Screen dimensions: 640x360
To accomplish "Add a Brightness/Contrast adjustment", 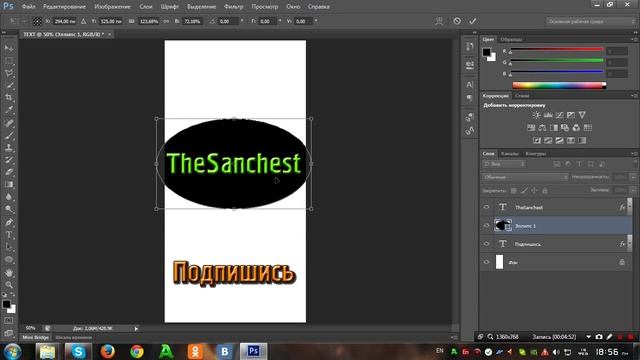I will [x=536, y=115].
